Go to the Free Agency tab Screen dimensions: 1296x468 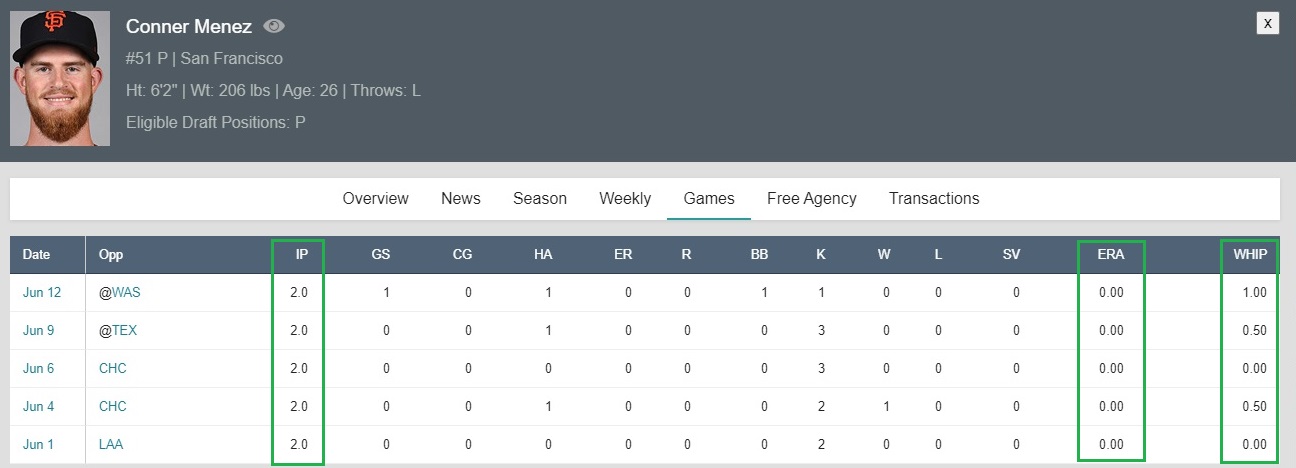812,198
